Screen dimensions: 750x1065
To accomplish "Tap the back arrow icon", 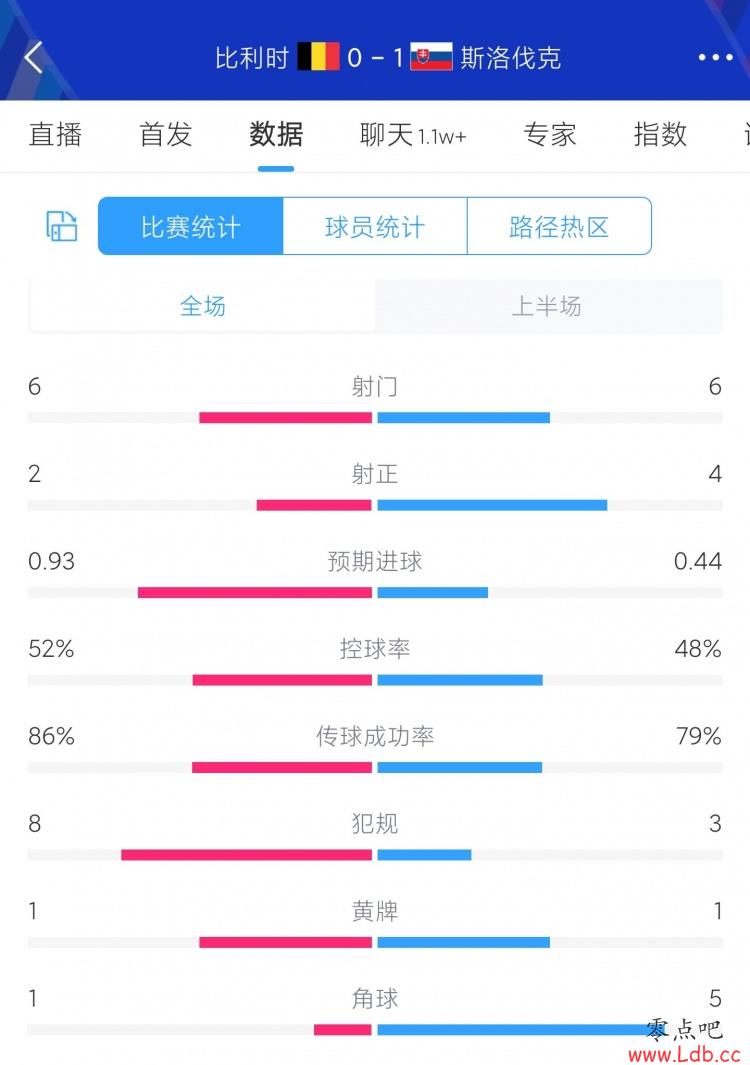I will (x=34, y=57).
